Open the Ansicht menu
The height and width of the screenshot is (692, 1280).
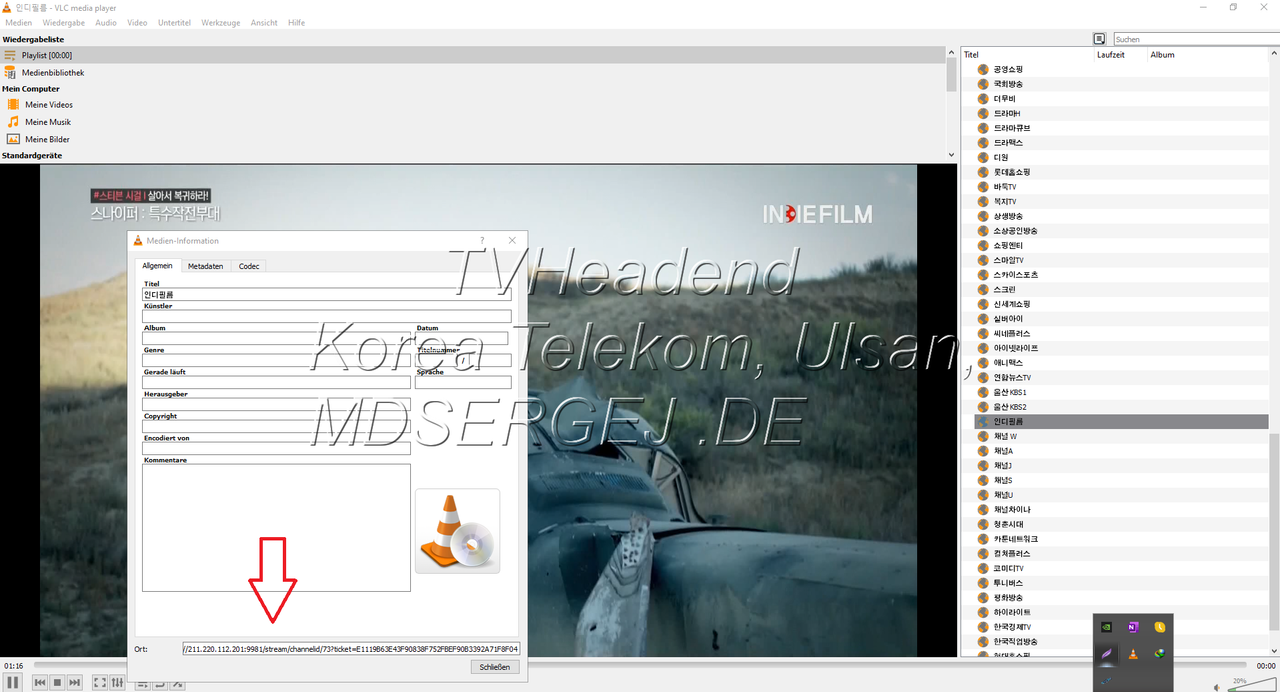coord(264,22)
